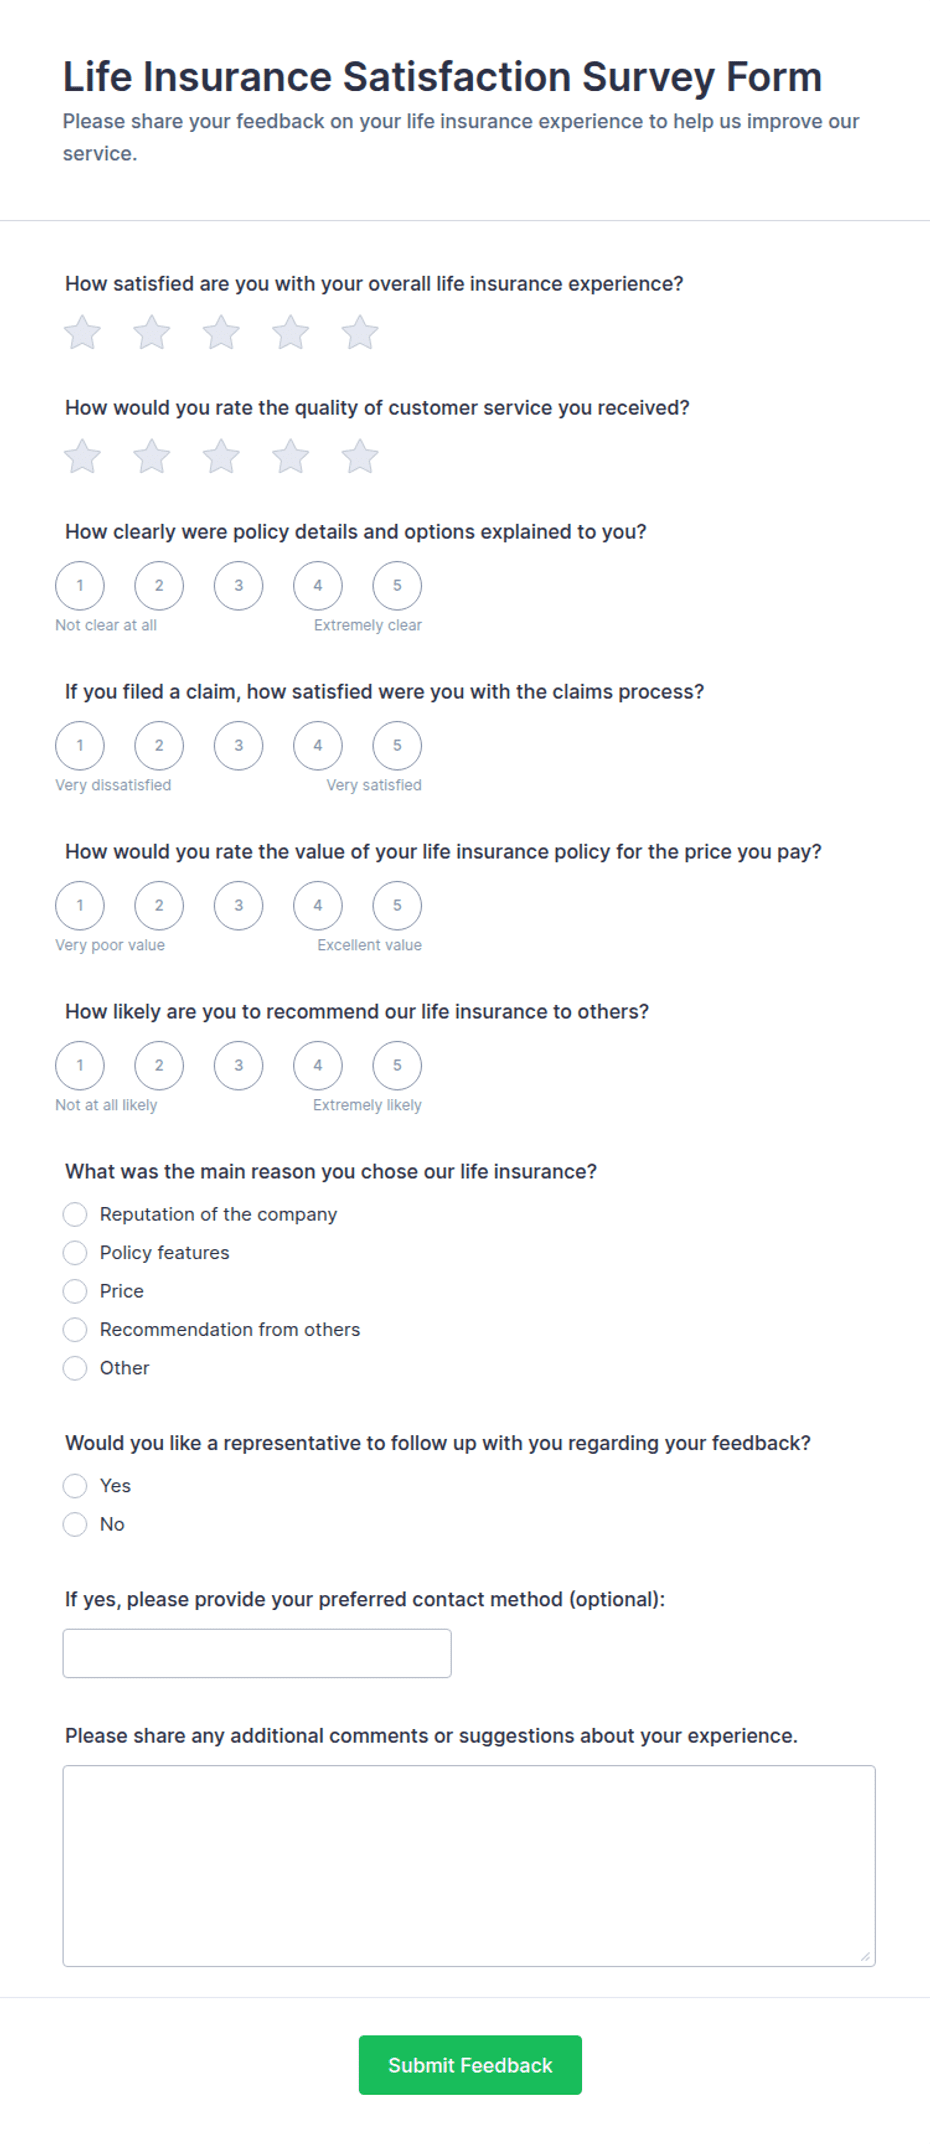Rate overall experience with the second star
The height and width of the screenshot is (2144, 930).
tap(152, 333)
